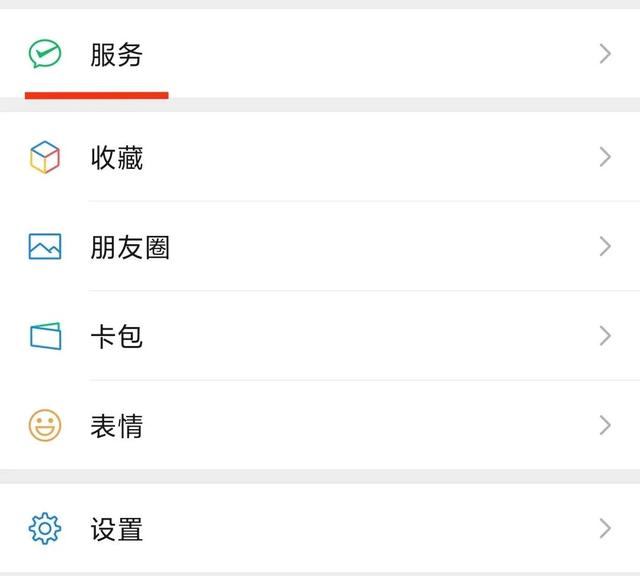640x576 pixels.
Task: Open 设置 by clicking its label
Action: tap(116, 529)
